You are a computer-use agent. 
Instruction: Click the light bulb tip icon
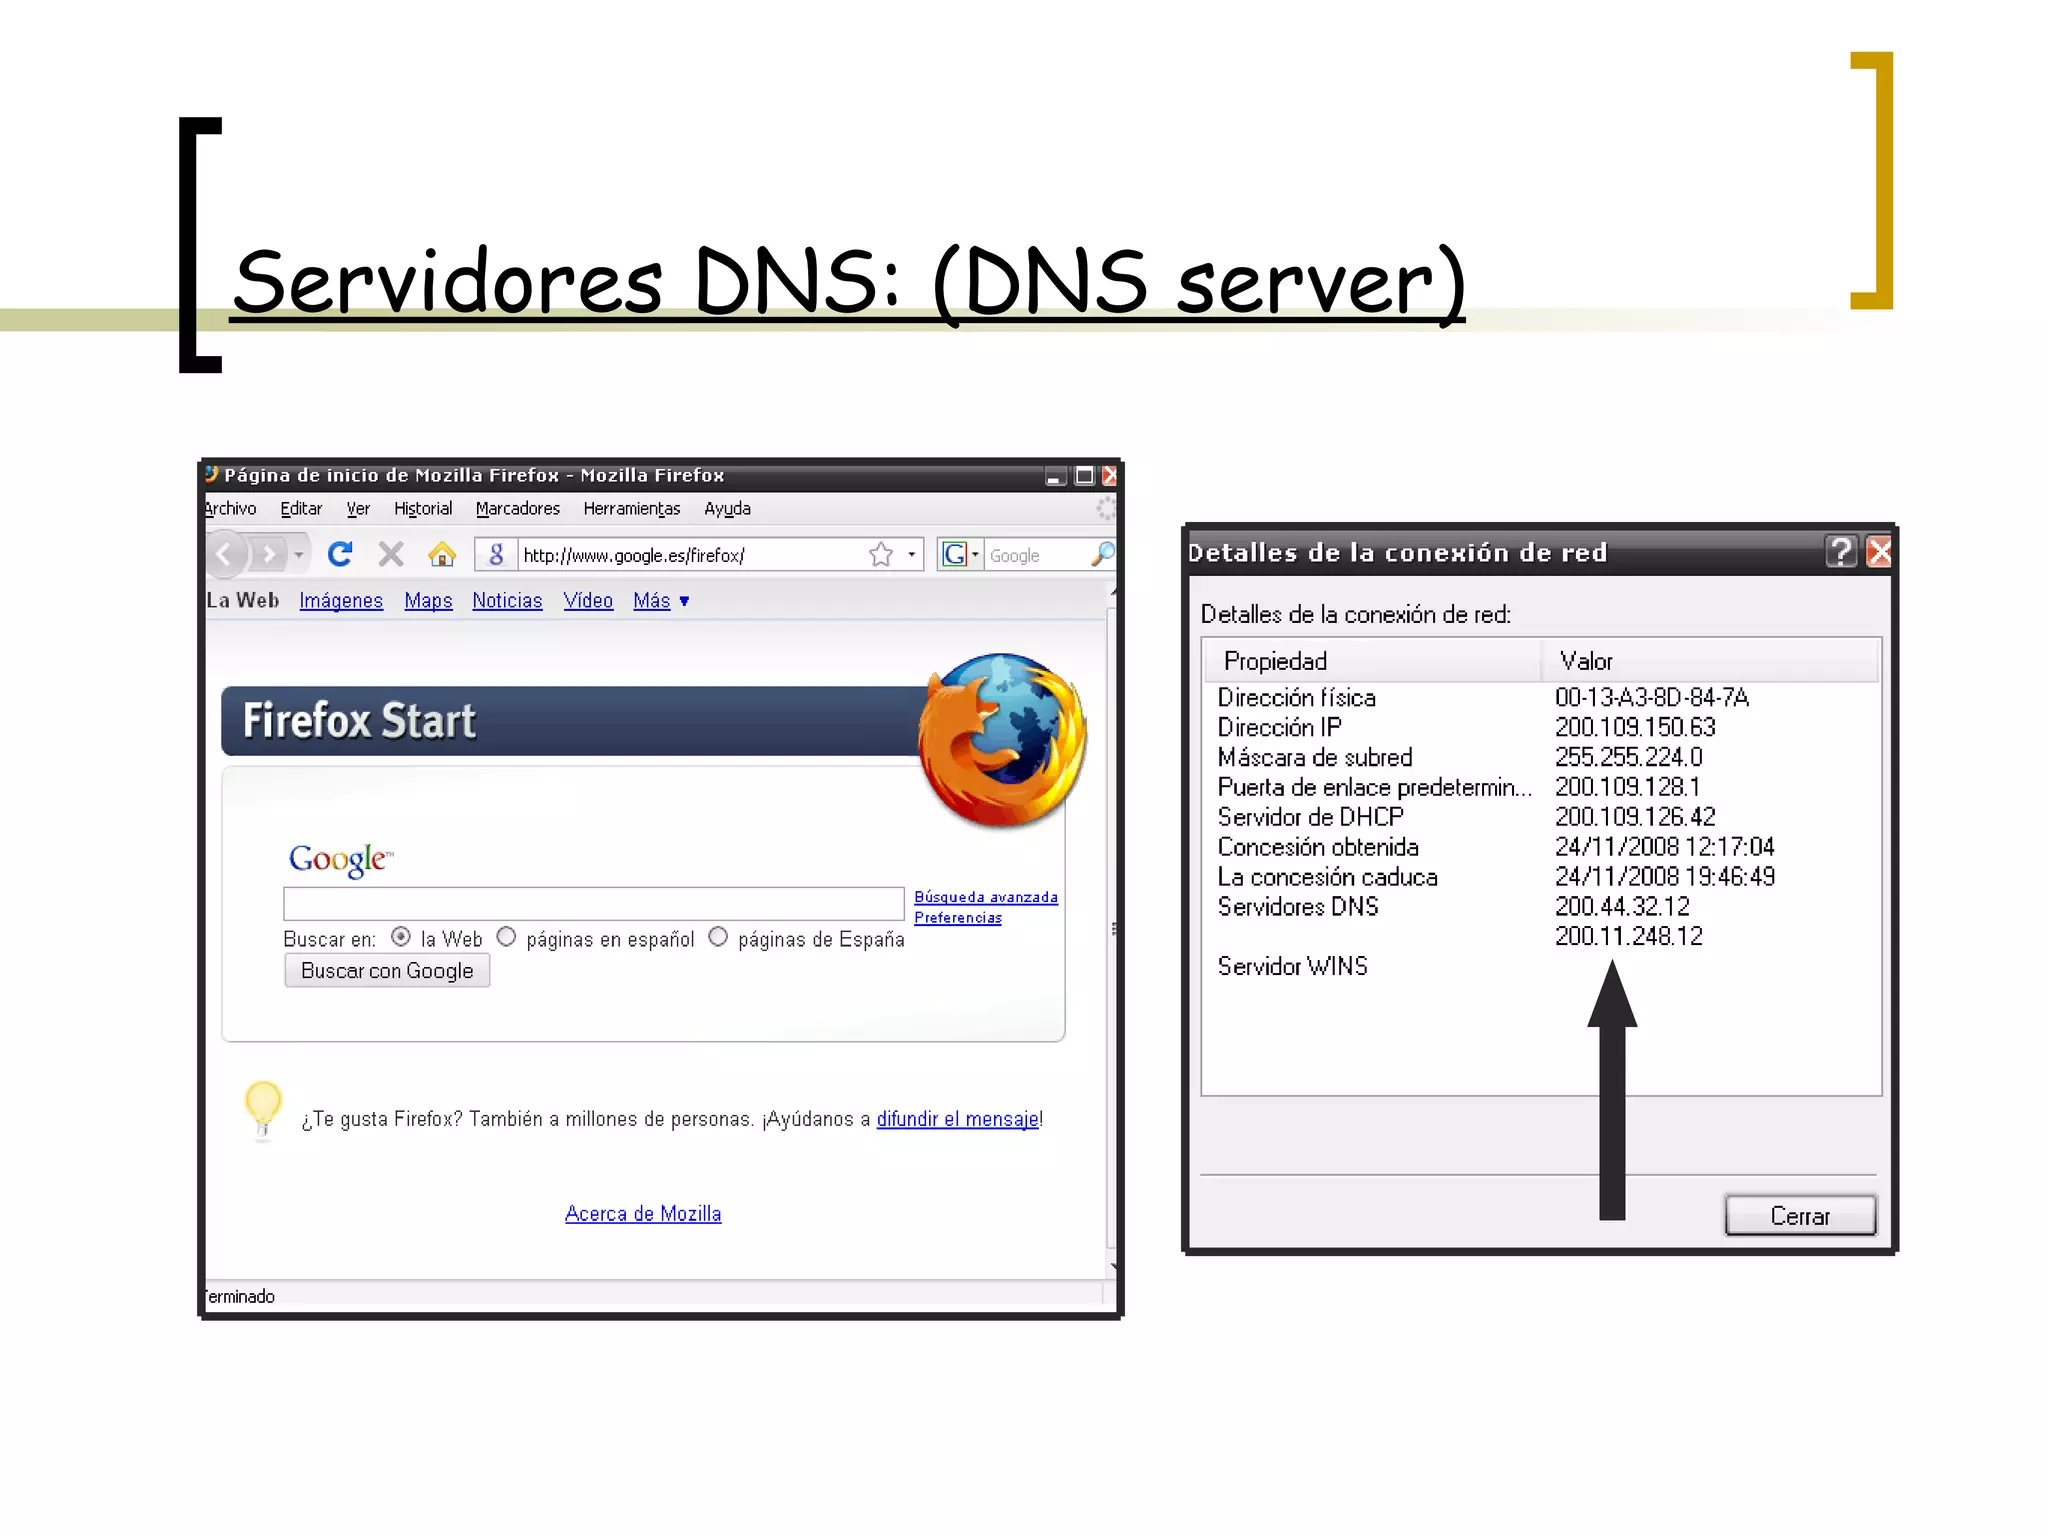[x=263, y=1110]
